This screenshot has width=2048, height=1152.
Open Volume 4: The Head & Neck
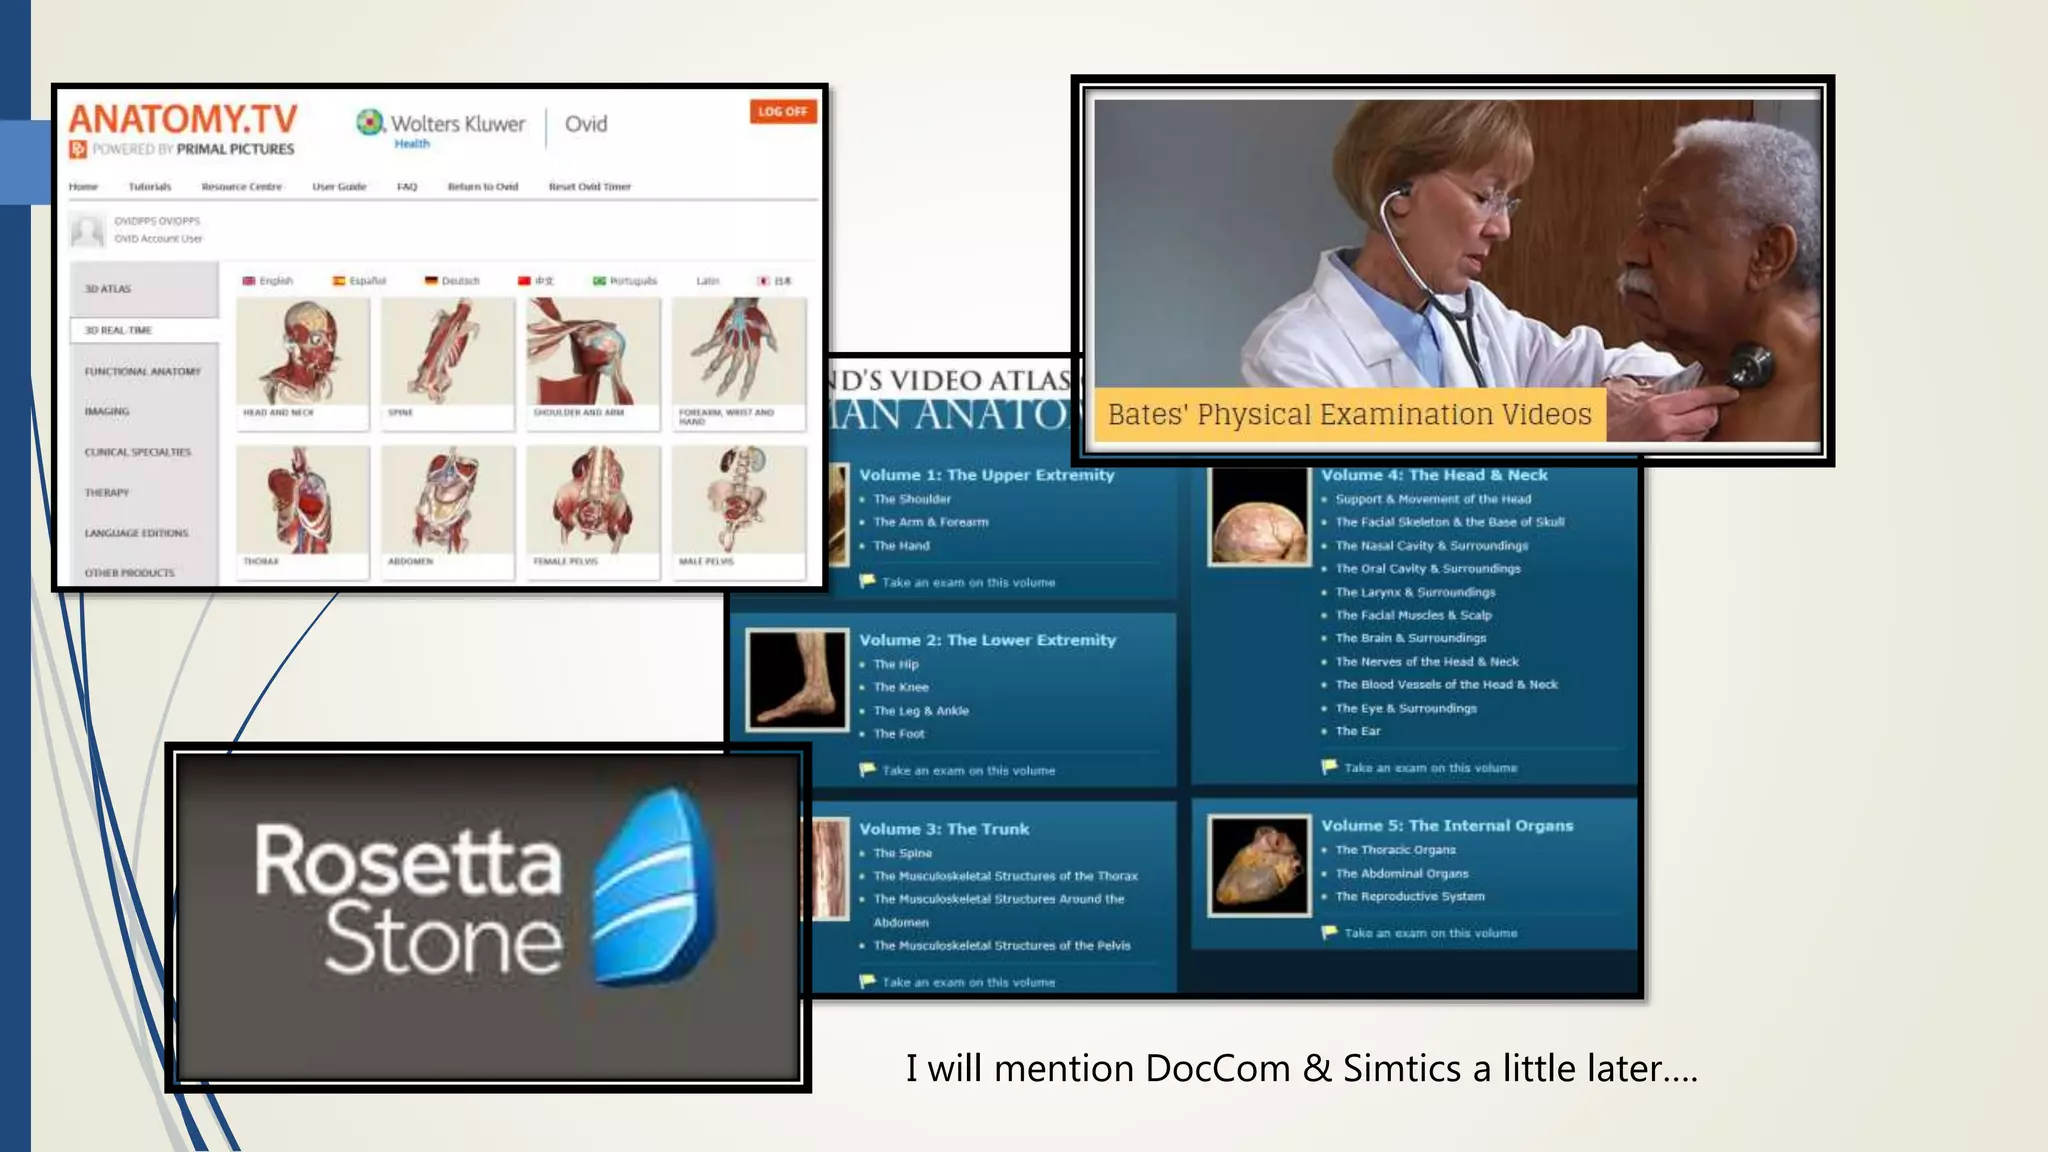click(x=1434, y=475)
